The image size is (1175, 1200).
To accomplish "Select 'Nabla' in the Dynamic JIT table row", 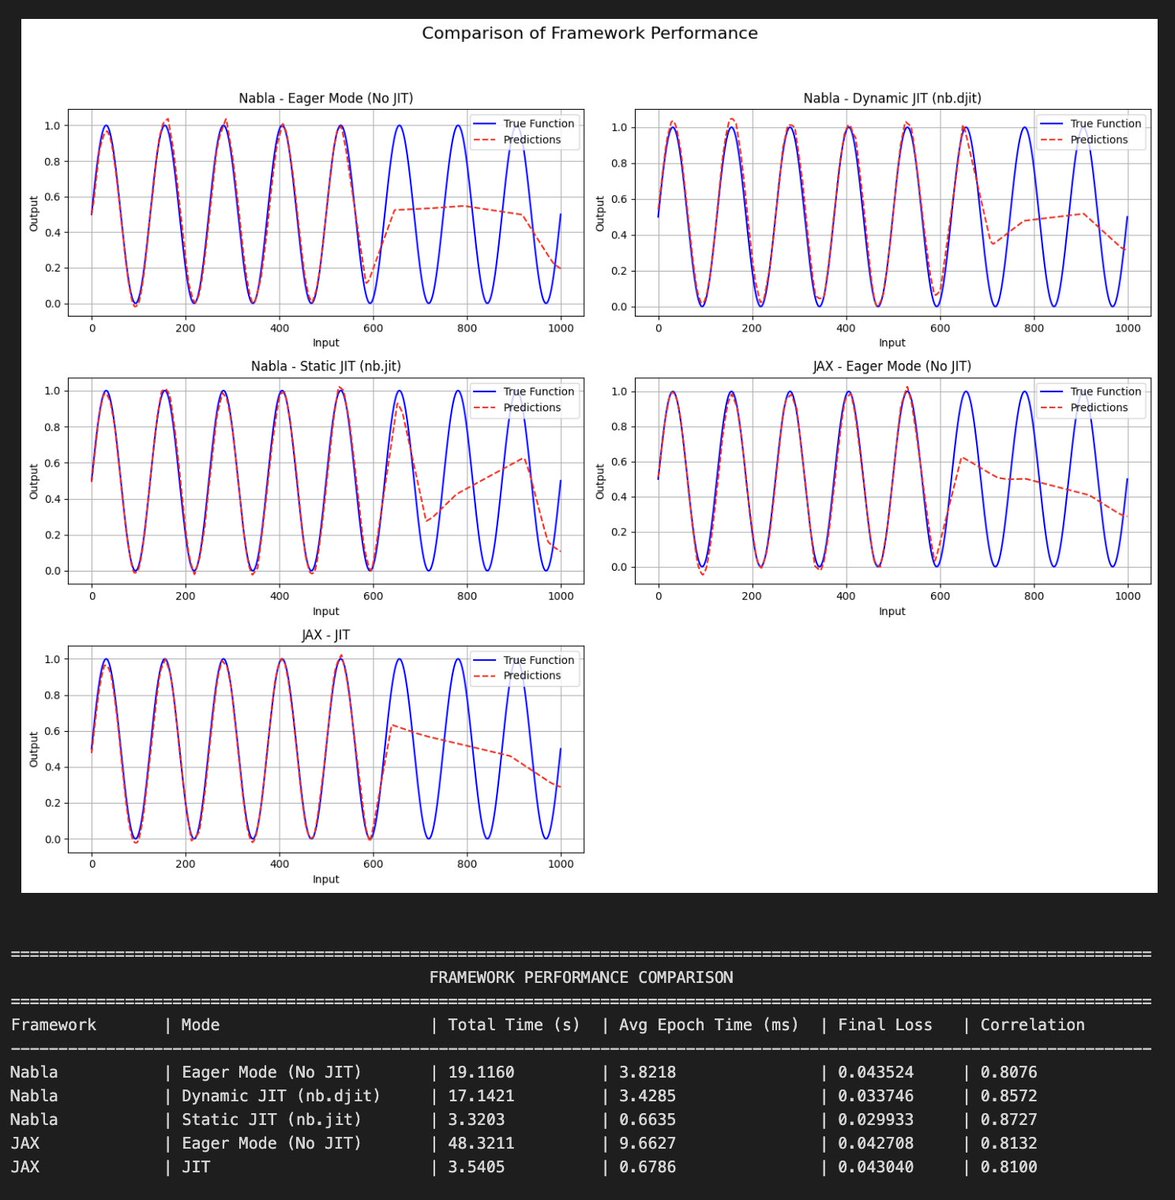I will tap(34, 1096).
